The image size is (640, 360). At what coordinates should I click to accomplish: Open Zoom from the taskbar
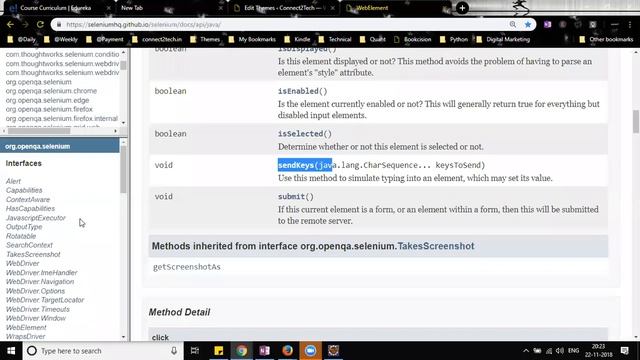pyautogui.click(x=310, y=351)
